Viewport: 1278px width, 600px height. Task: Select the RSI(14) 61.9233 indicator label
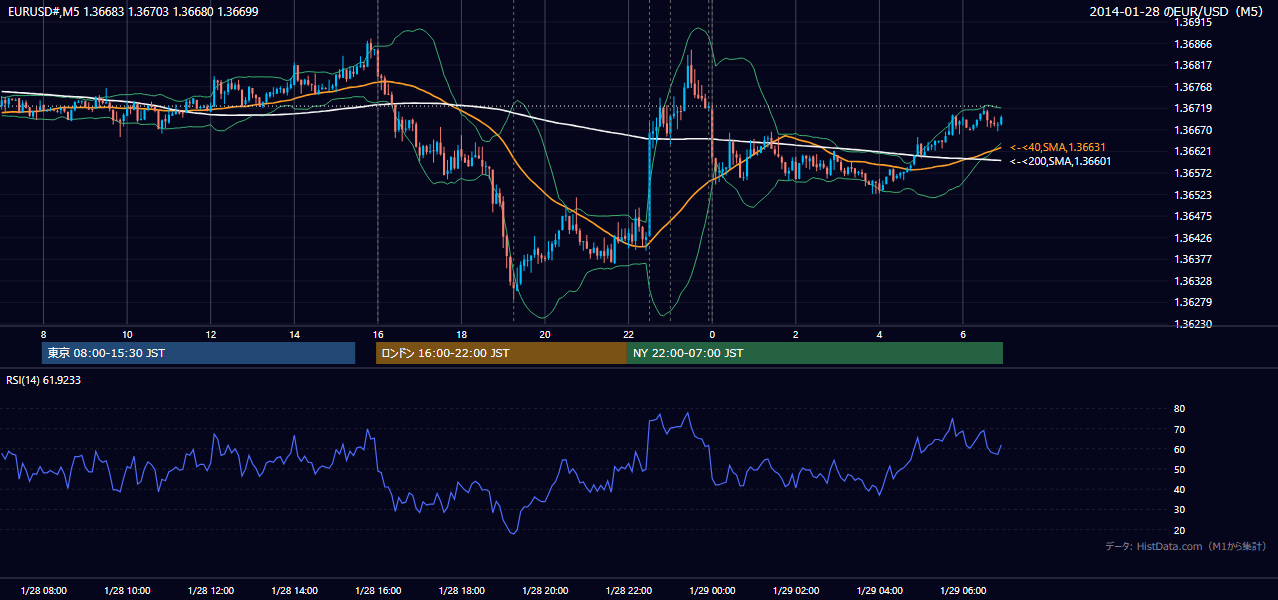point(43,380)
